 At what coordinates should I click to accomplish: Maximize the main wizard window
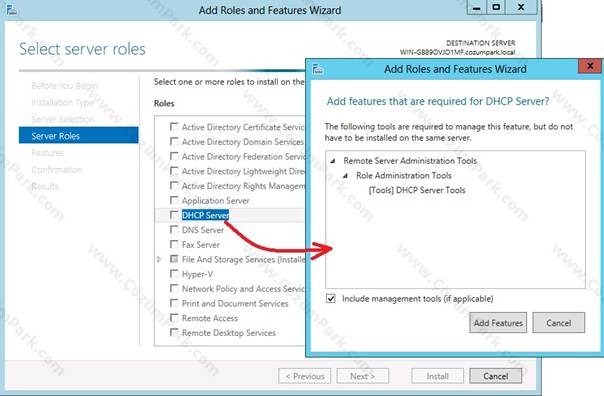[496, 8]
